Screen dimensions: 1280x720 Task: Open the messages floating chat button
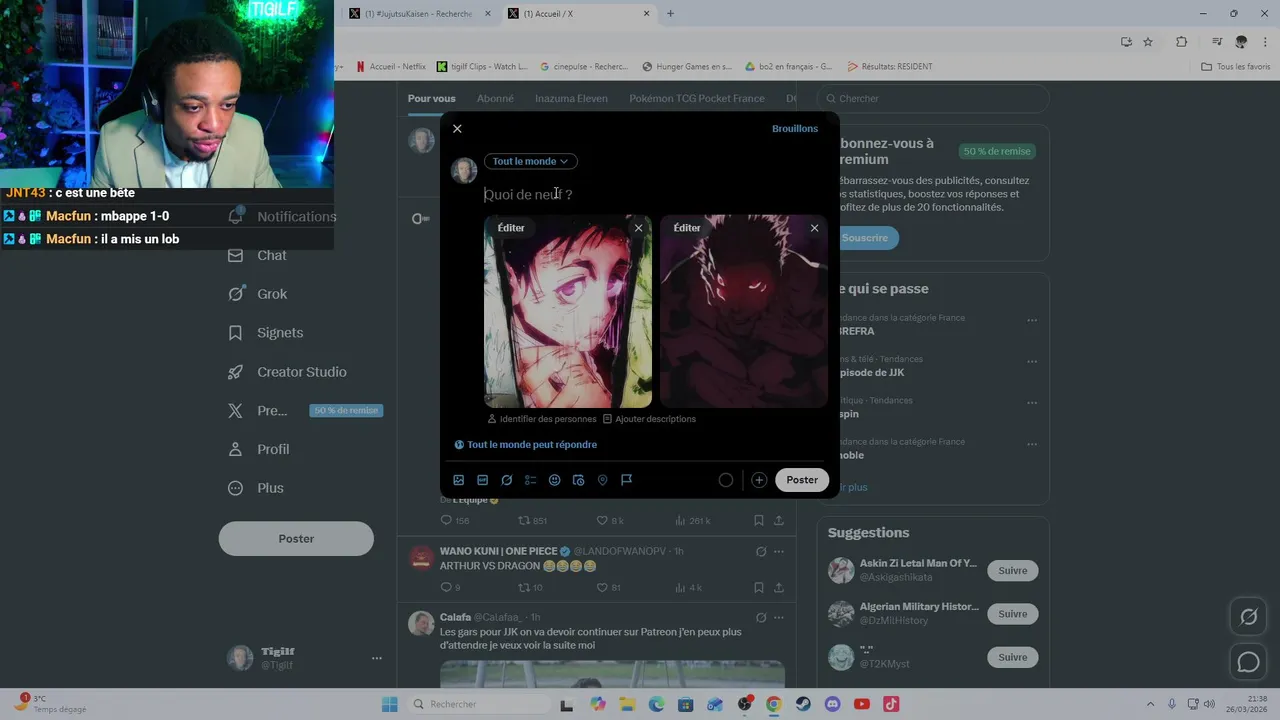point(1248,662)
